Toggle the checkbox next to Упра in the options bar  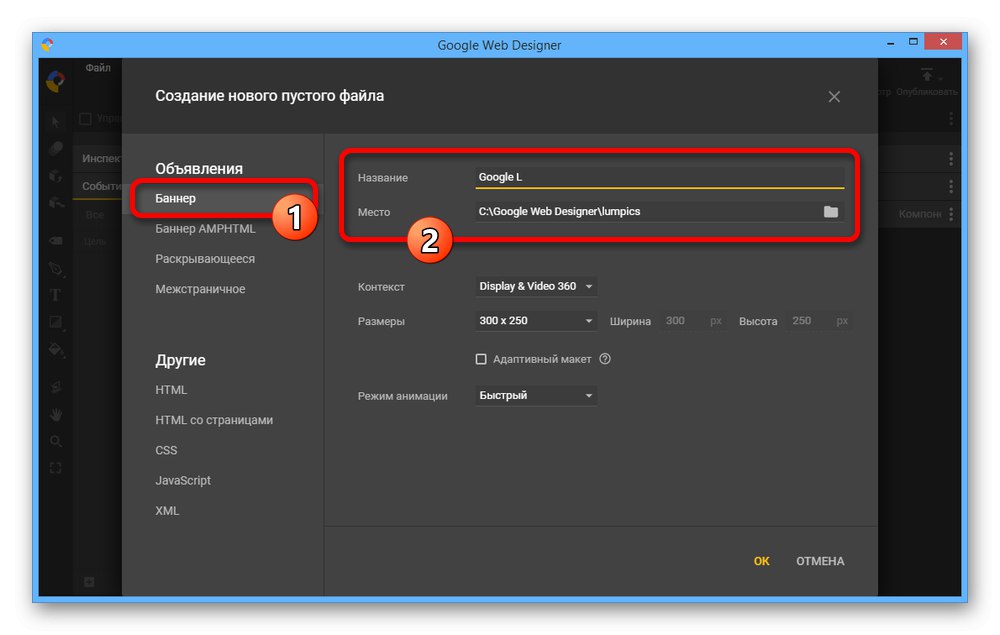pyautogui.click(x=85, y=119)
